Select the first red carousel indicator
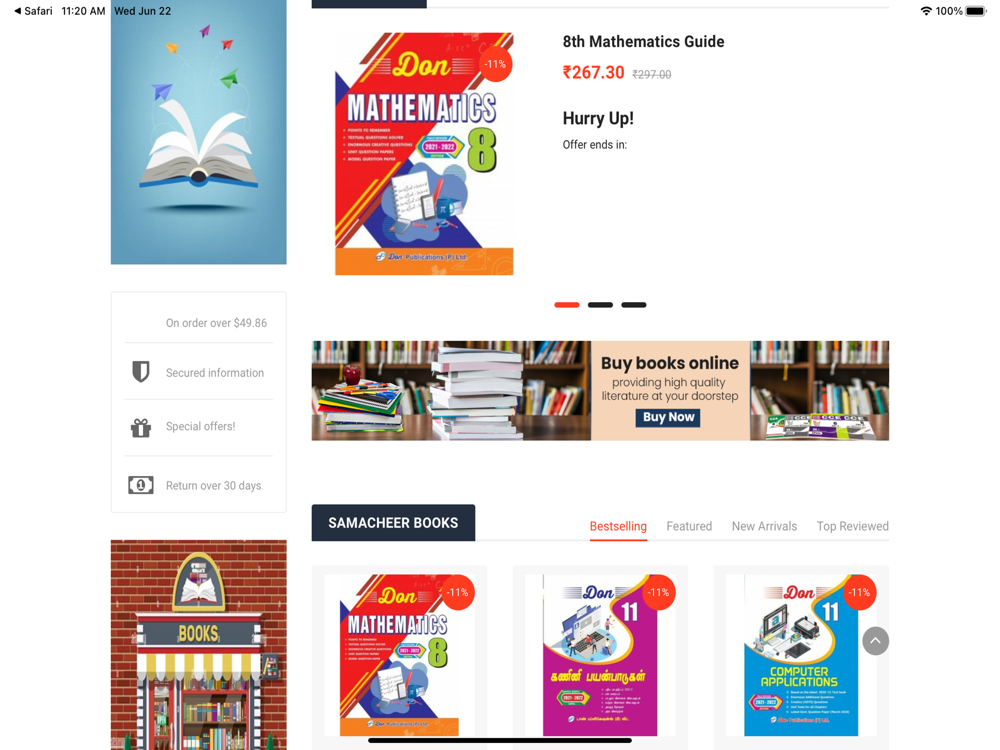This screenshot has height=750, width=1000. pos(566,305)
